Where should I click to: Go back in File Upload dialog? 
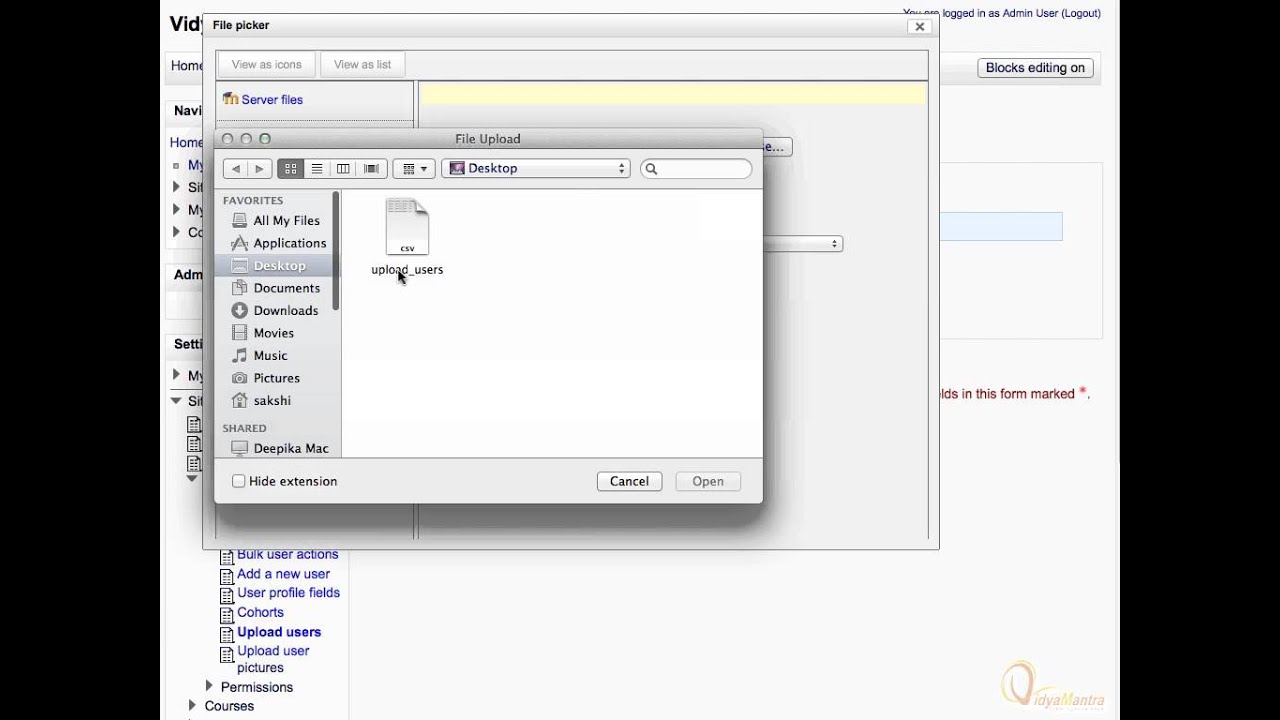(235, 169)
